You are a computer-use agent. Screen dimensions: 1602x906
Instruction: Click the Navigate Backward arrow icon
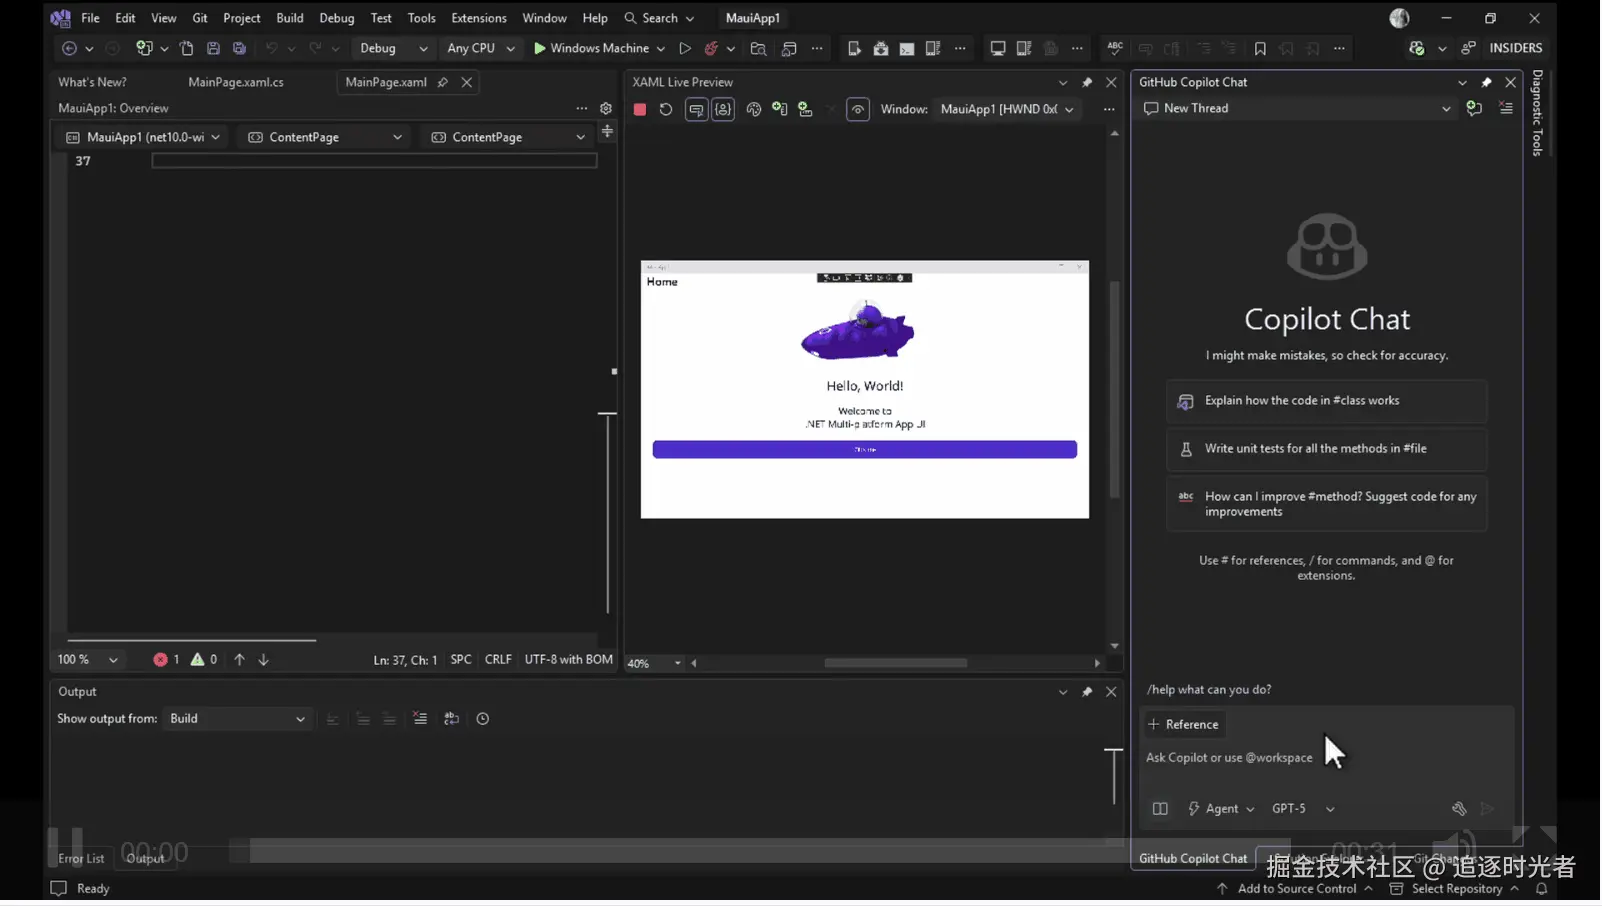tap(69, 48)
